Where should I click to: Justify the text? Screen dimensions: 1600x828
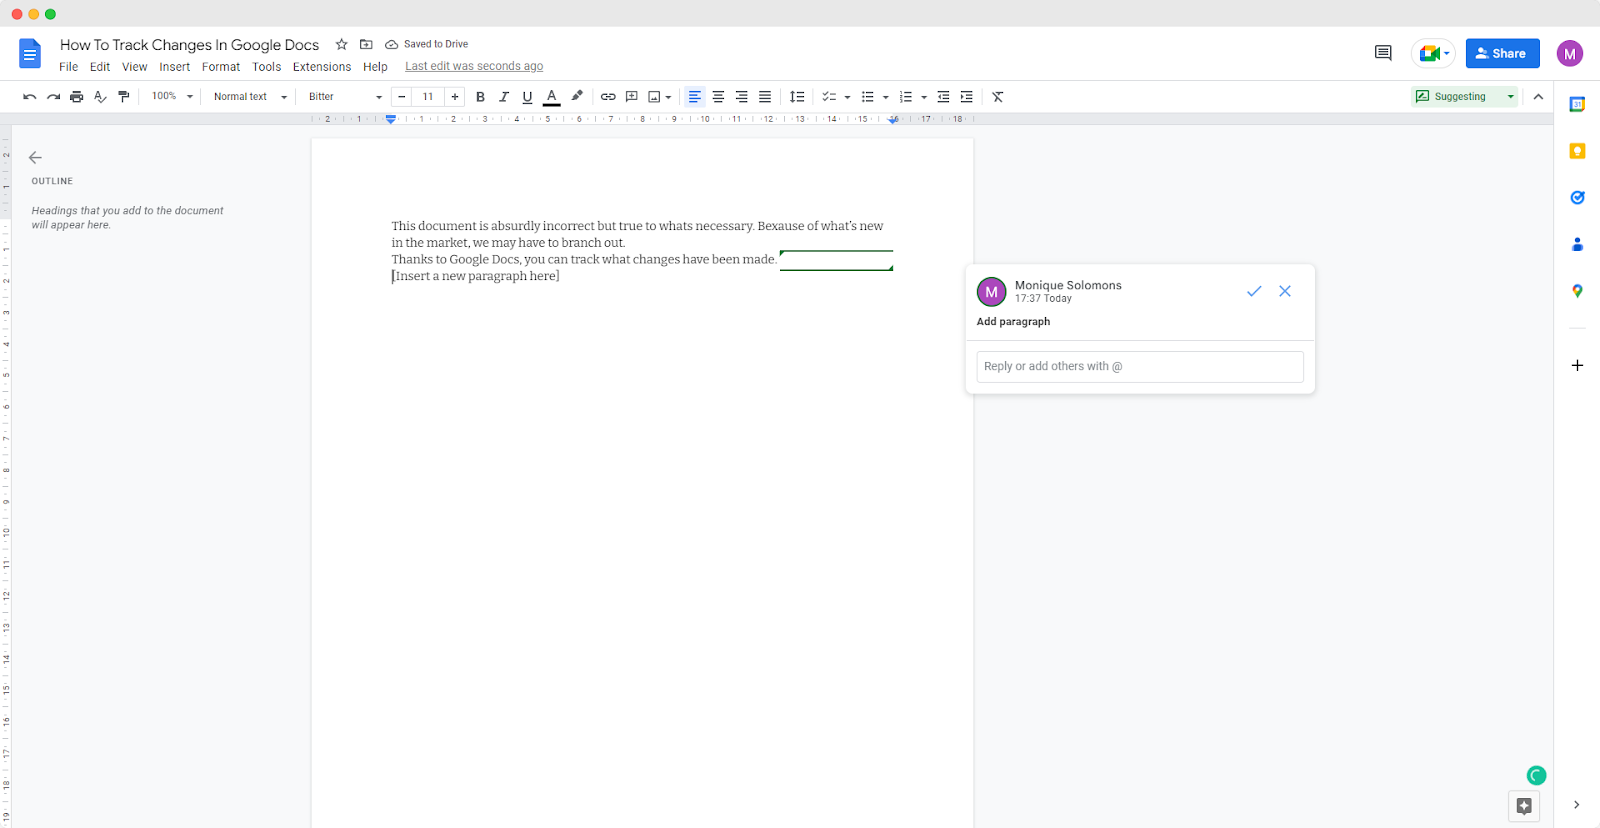(765, 97)
